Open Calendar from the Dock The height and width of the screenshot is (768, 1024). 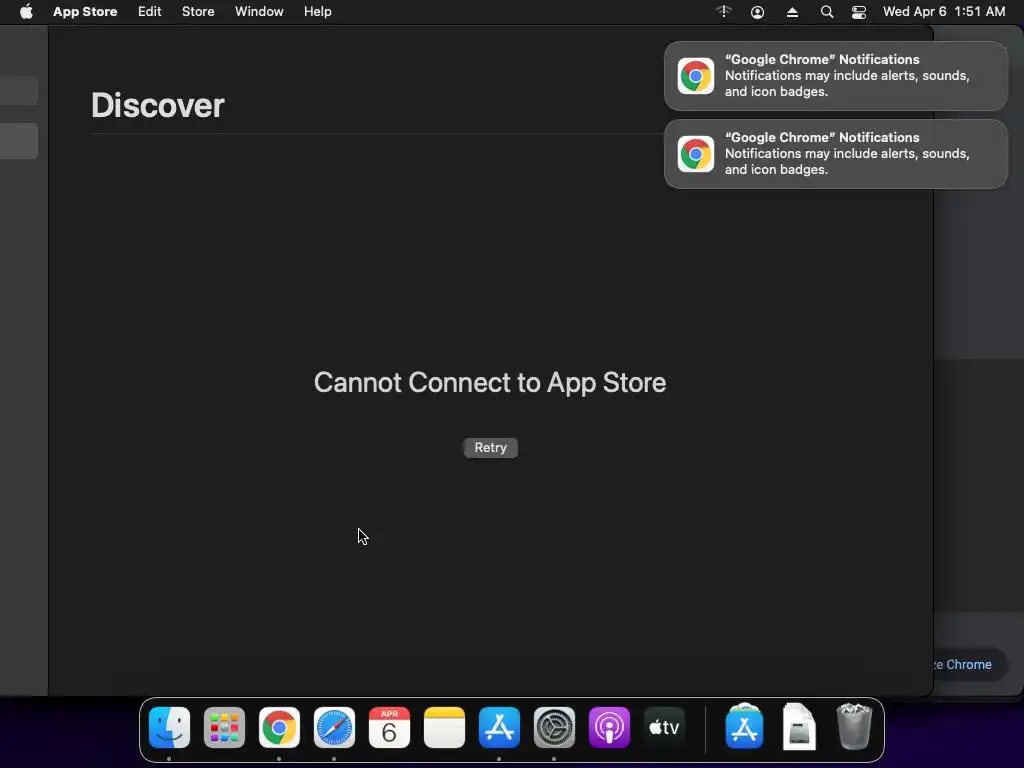click(x=389, y=728)
